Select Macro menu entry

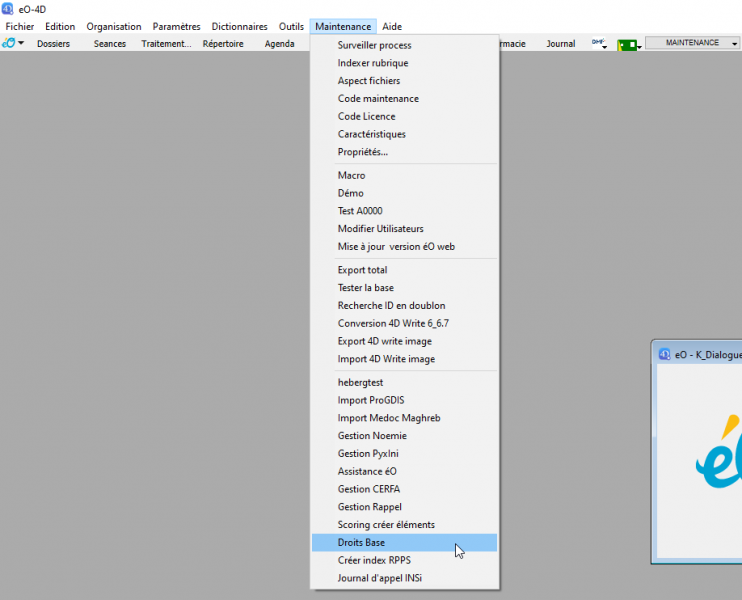pos(405,176)
